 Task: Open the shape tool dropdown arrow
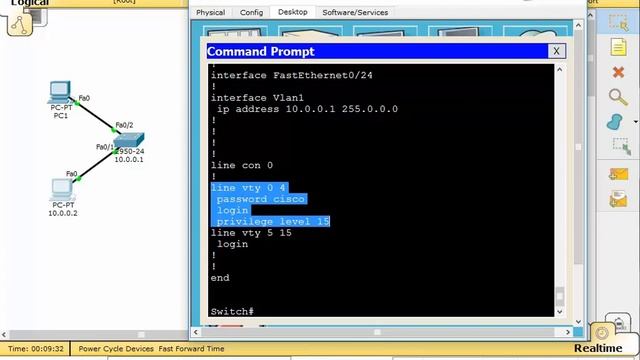coord(636,122)
